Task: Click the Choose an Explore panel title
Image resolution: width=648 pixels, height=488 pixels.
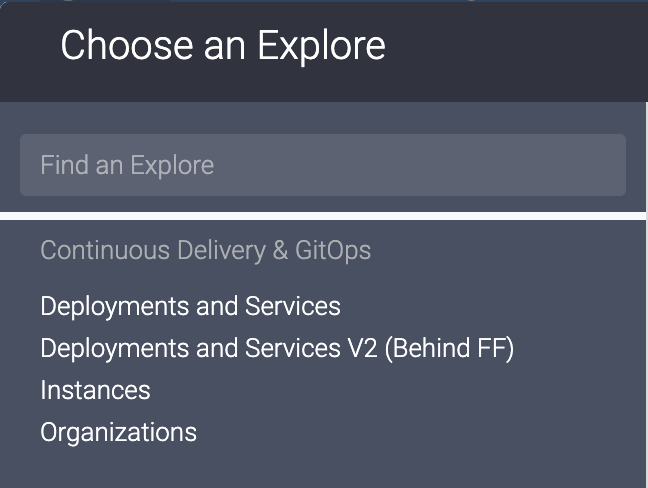Action: [x=222, y=46]
